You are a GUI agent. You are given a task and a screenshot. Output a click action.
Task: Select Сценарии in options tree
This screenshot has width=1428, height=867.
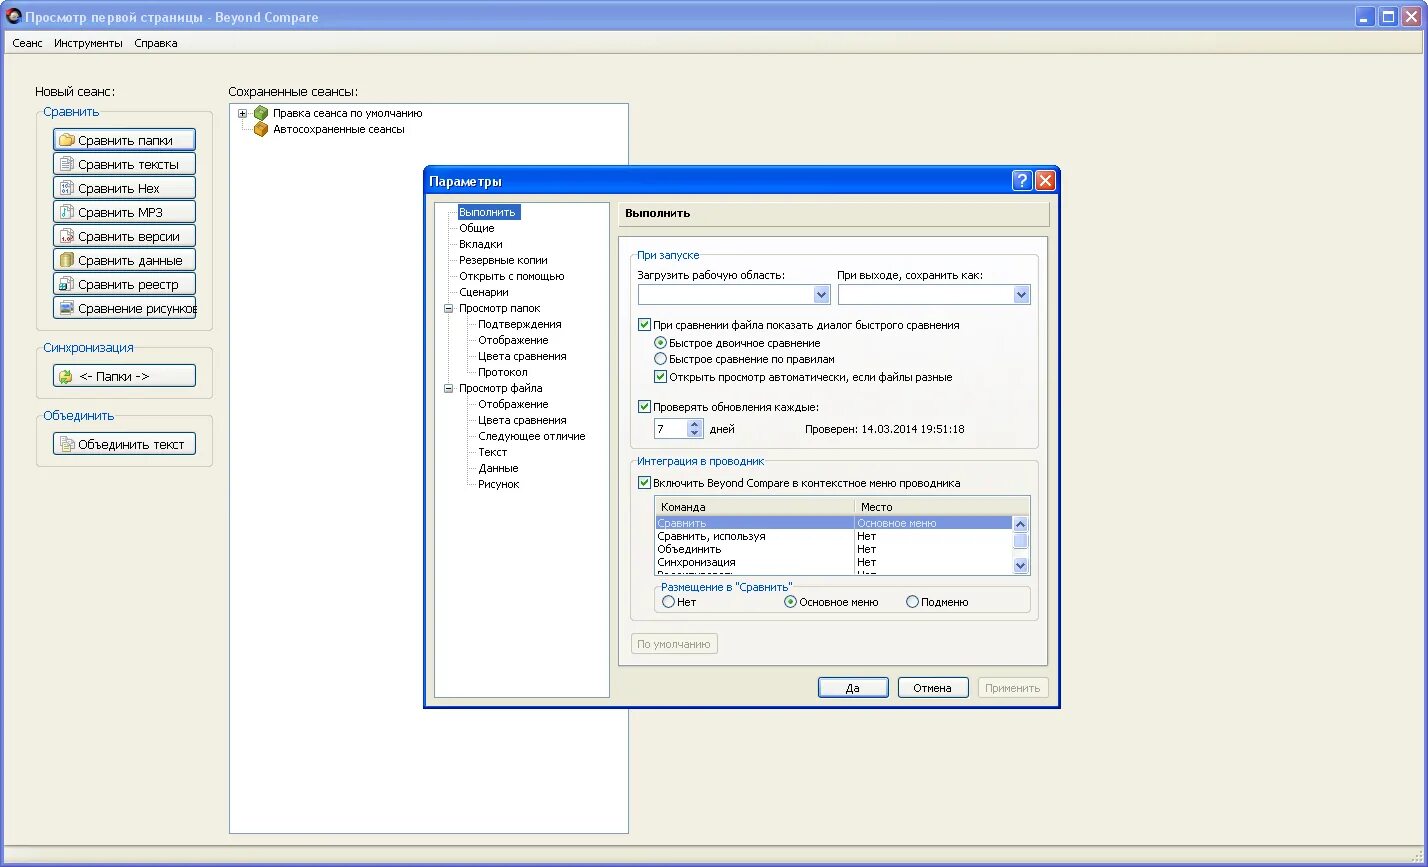click(x=484, y=292)
